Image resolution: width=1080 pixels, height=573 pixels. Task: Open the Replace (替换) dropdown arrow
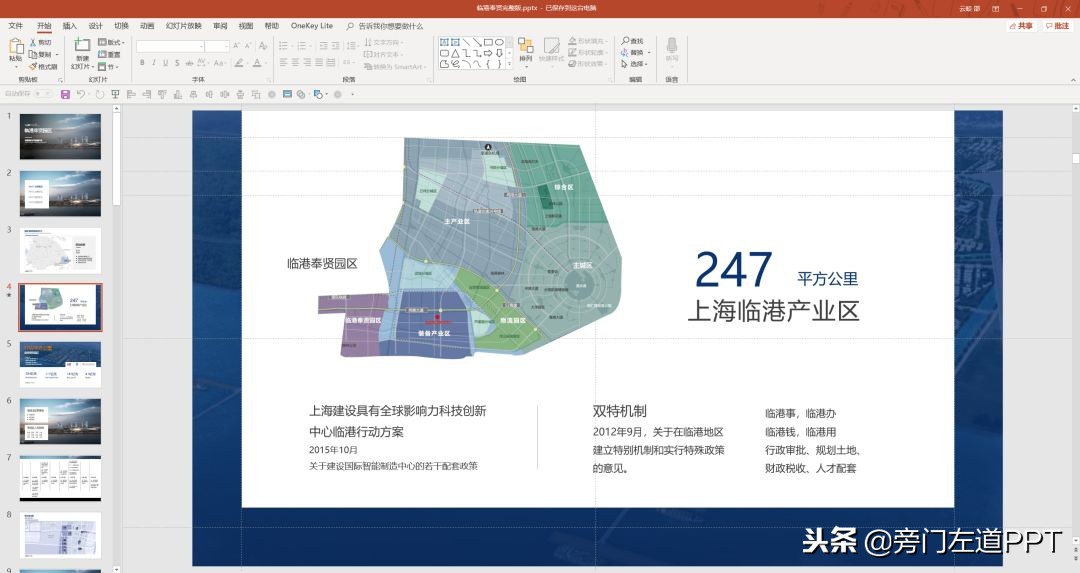(x=650, y=52)
